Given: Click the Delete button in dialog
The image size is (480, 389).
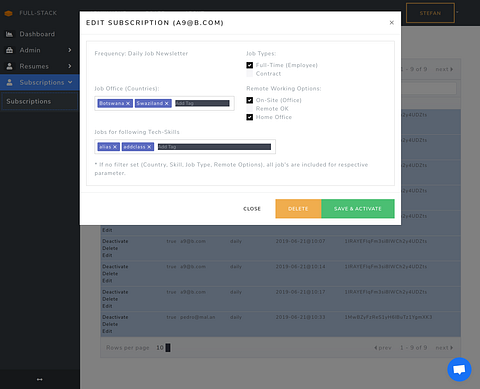Looking at the screenshot, I should (x=298, y=209).
